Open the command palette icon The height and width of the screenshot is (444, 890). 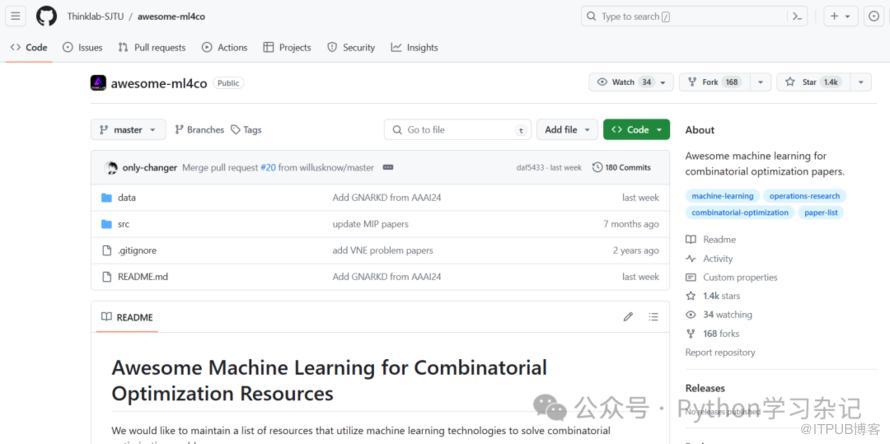click(797, 16)
